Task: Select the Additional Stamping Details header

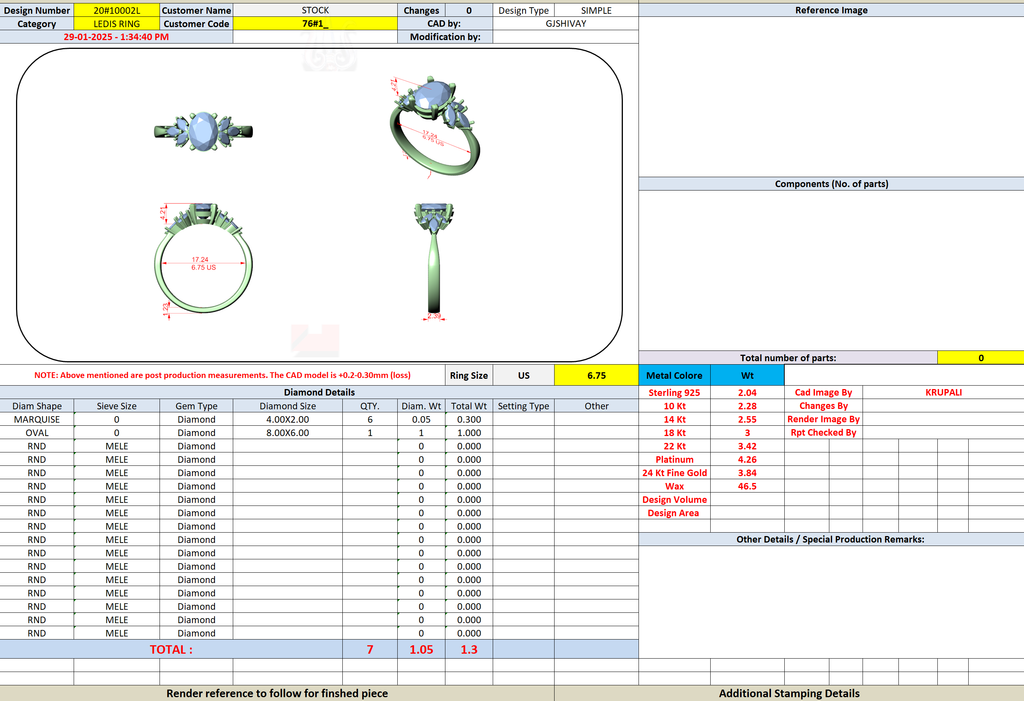Action: click(x=789, y=693)
